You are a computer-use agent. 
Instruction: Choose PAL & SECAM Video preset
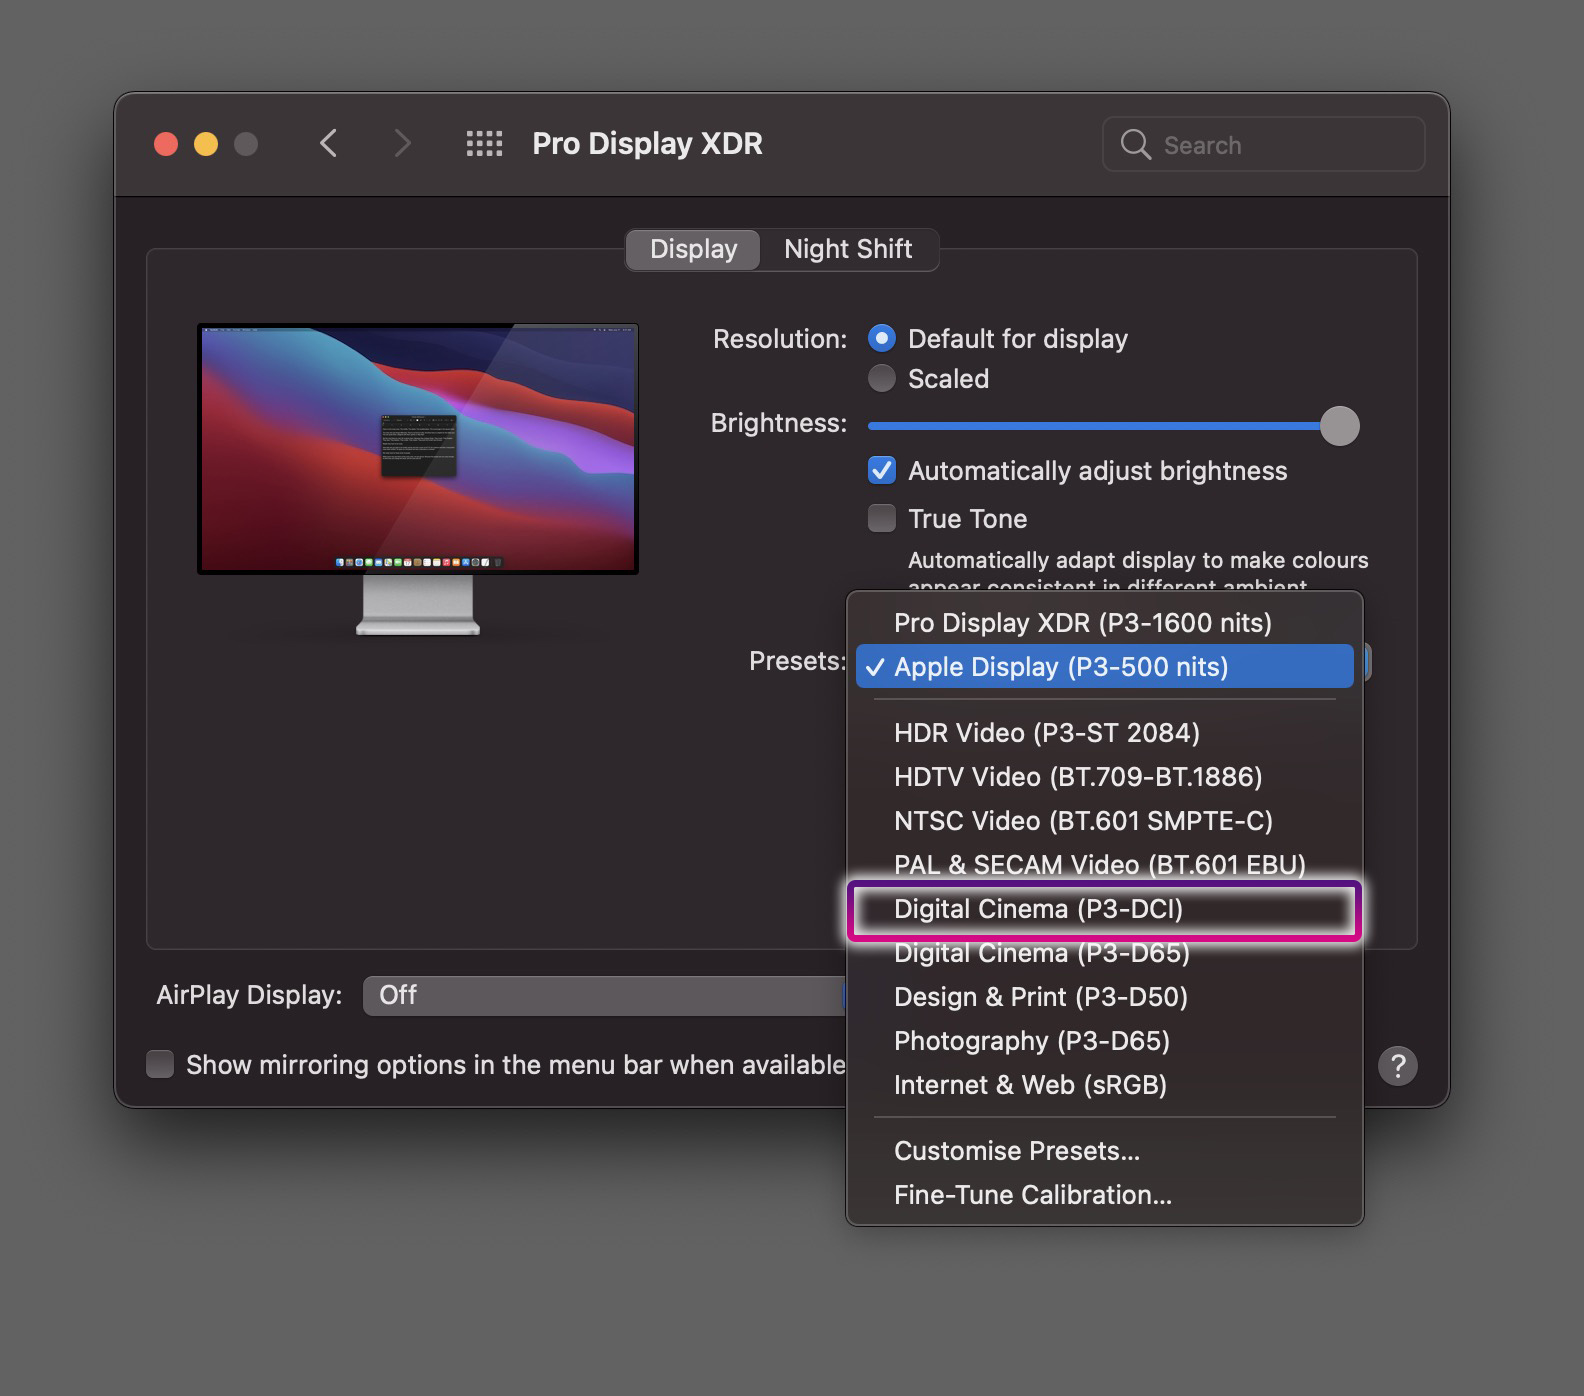click(1104, 865)
